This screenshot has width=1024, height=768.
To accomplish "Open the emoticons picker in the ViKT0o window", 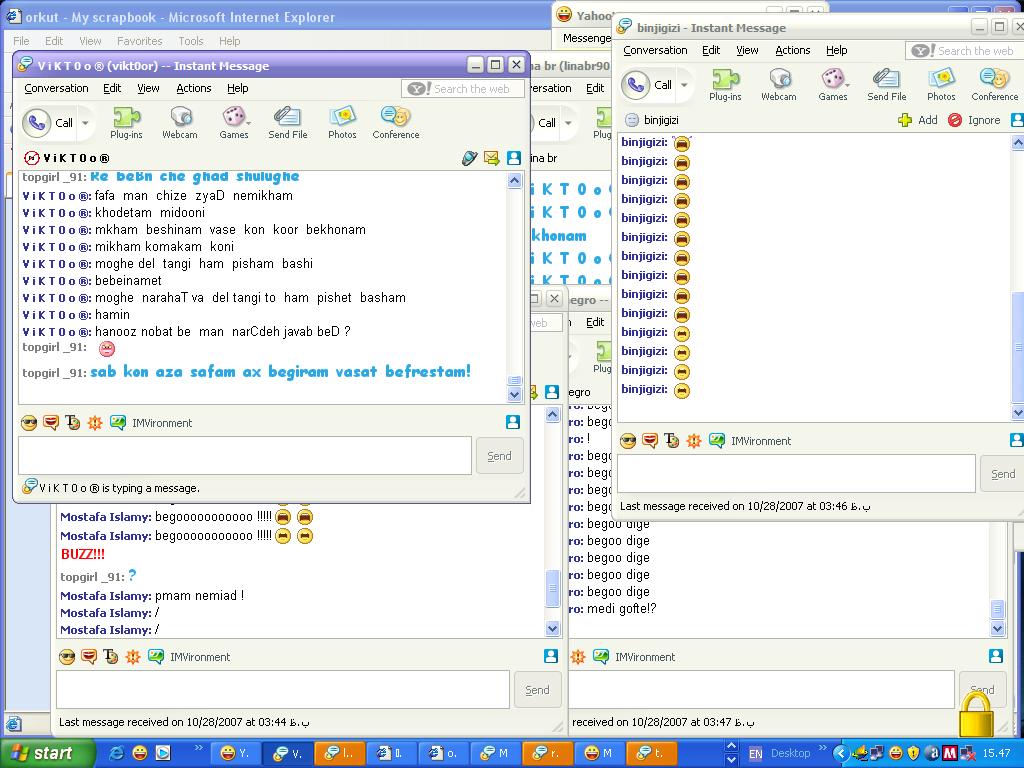I will click(x=29, y=423).
